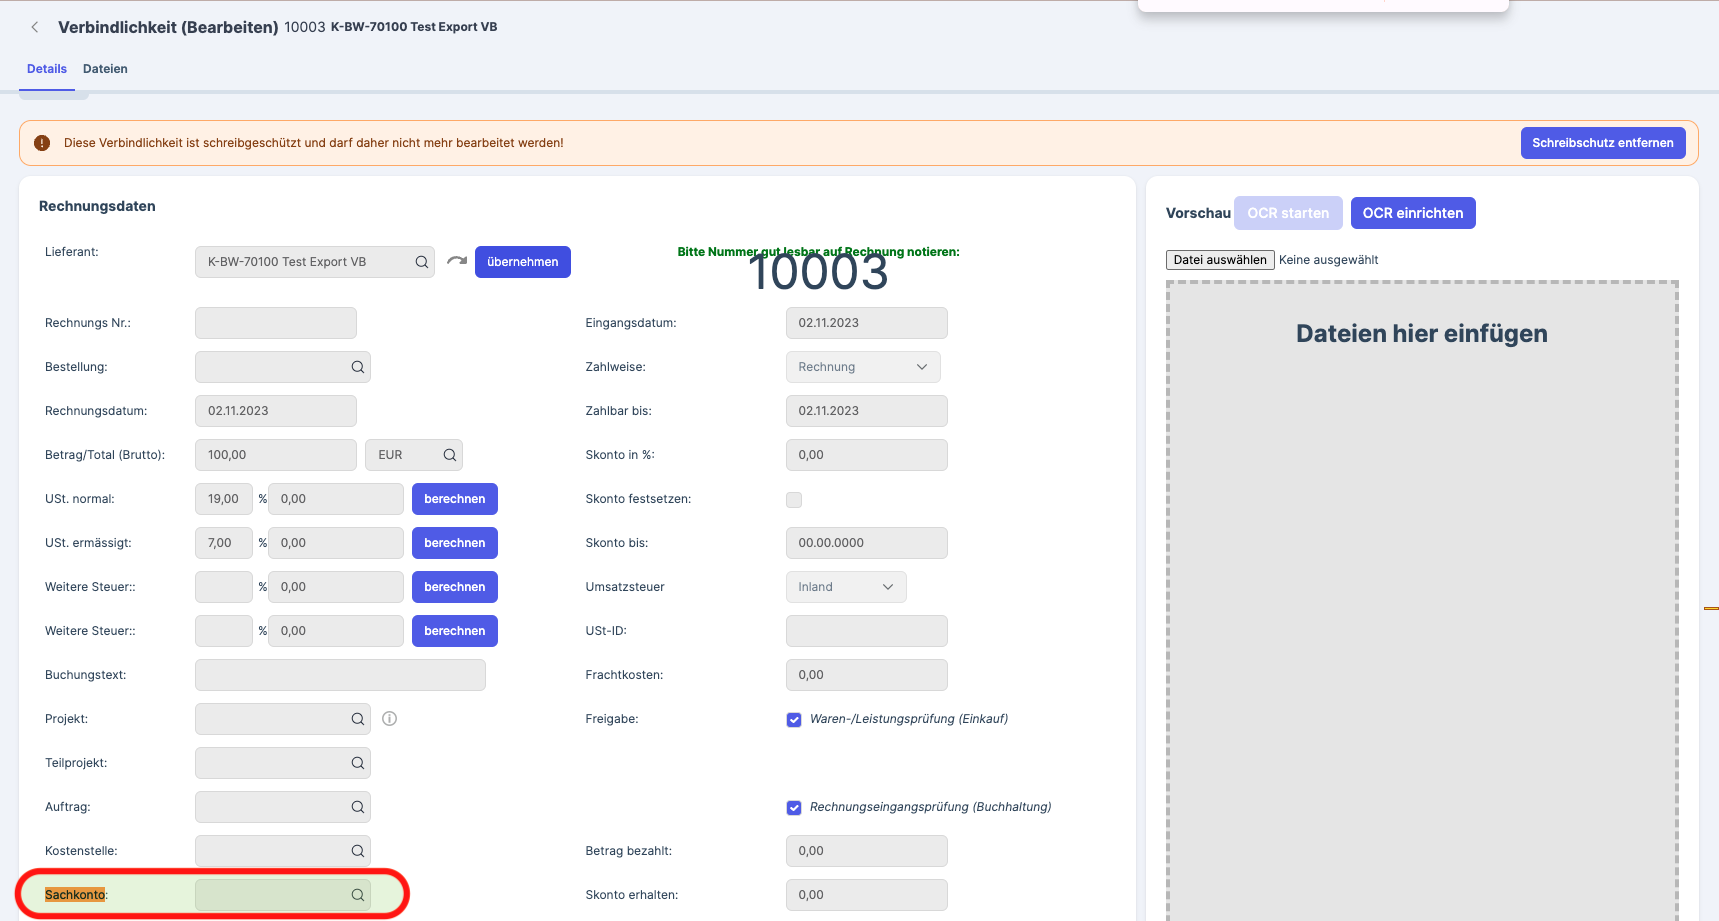Show info icon beside Projekt field
The height and width of the screenshot is (921, 1719).
(390, 718)
